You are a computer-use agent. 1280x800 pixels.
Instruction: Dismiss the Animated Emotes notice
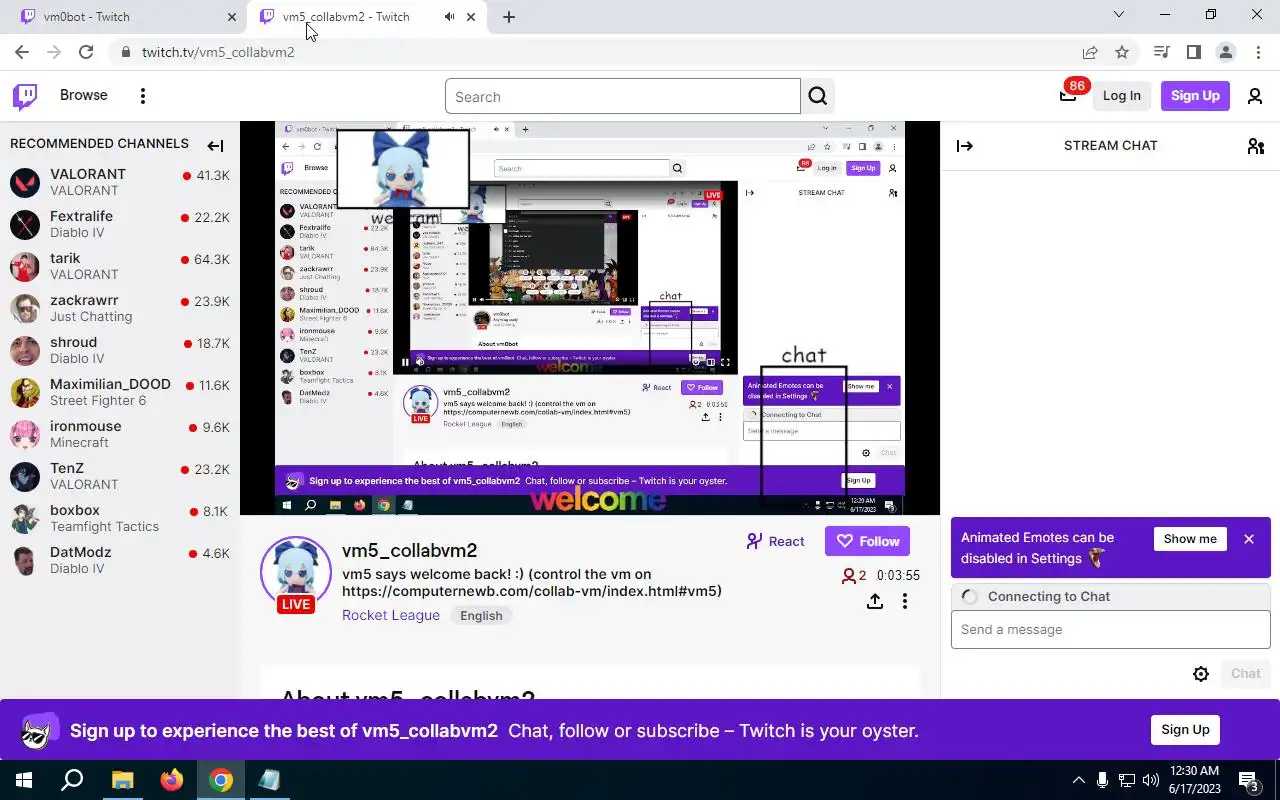[x=1249, y=539]
